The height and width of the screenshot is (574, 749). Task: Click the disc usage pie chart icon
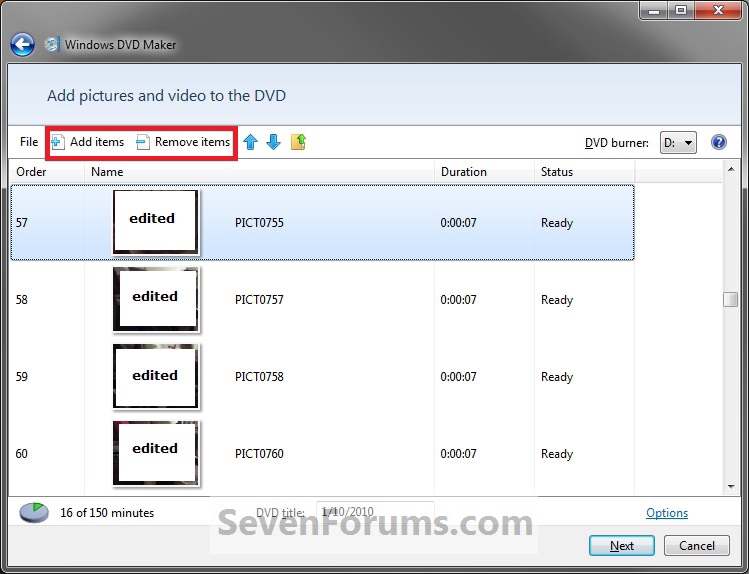pyautogui.click(x=34, y=512)
